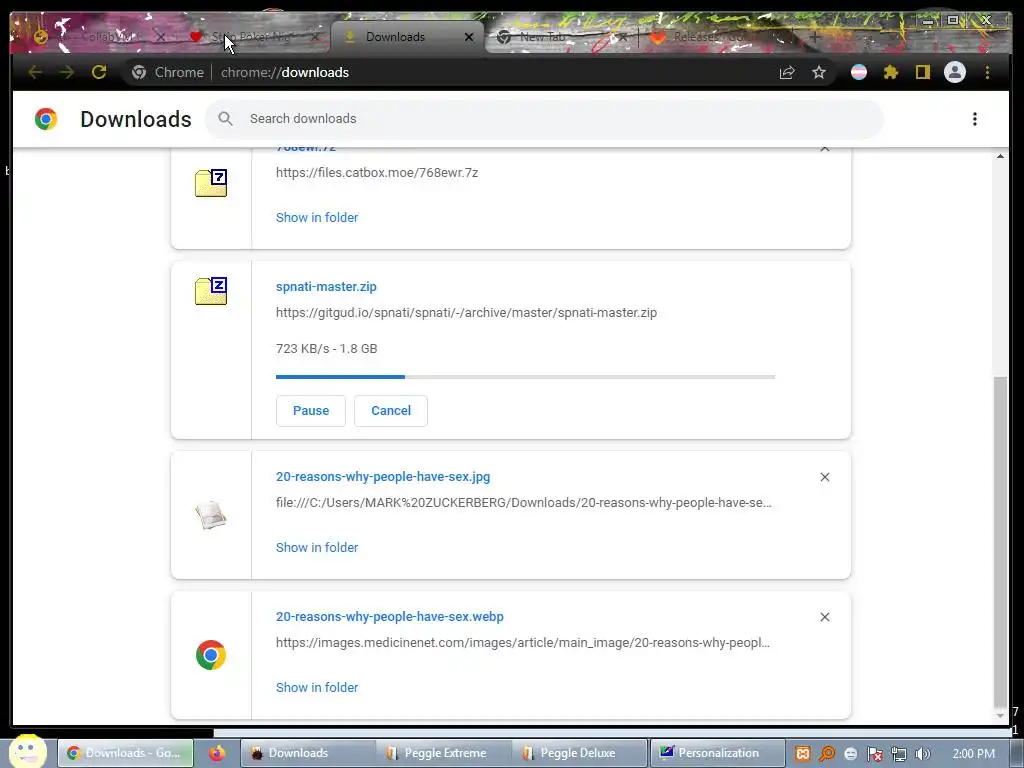Viewport: 1024px width, 768px height.
Task: Open the Extensions puzzle icon
Action: tap(891, 72)
